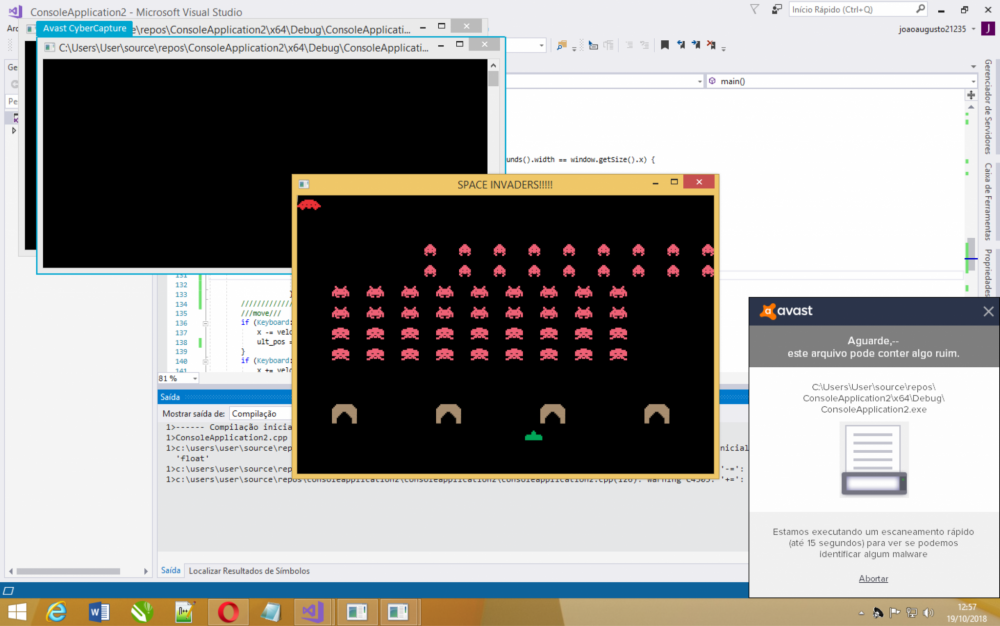Open the toolbar overflow options arrow

[x=724, y=47]
